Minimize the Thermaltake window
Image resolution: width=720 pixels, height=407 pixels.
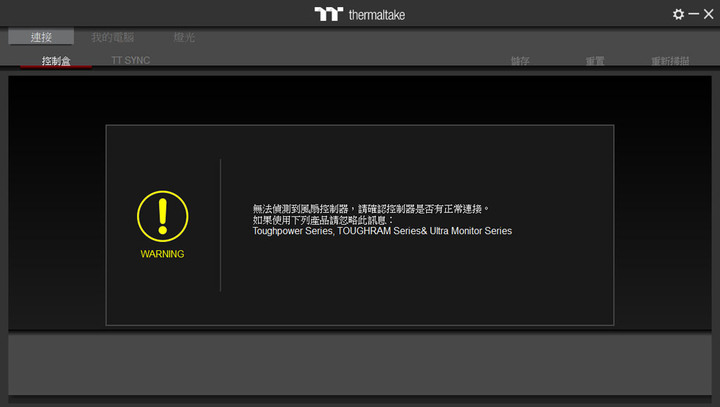(x=694, y=14)
